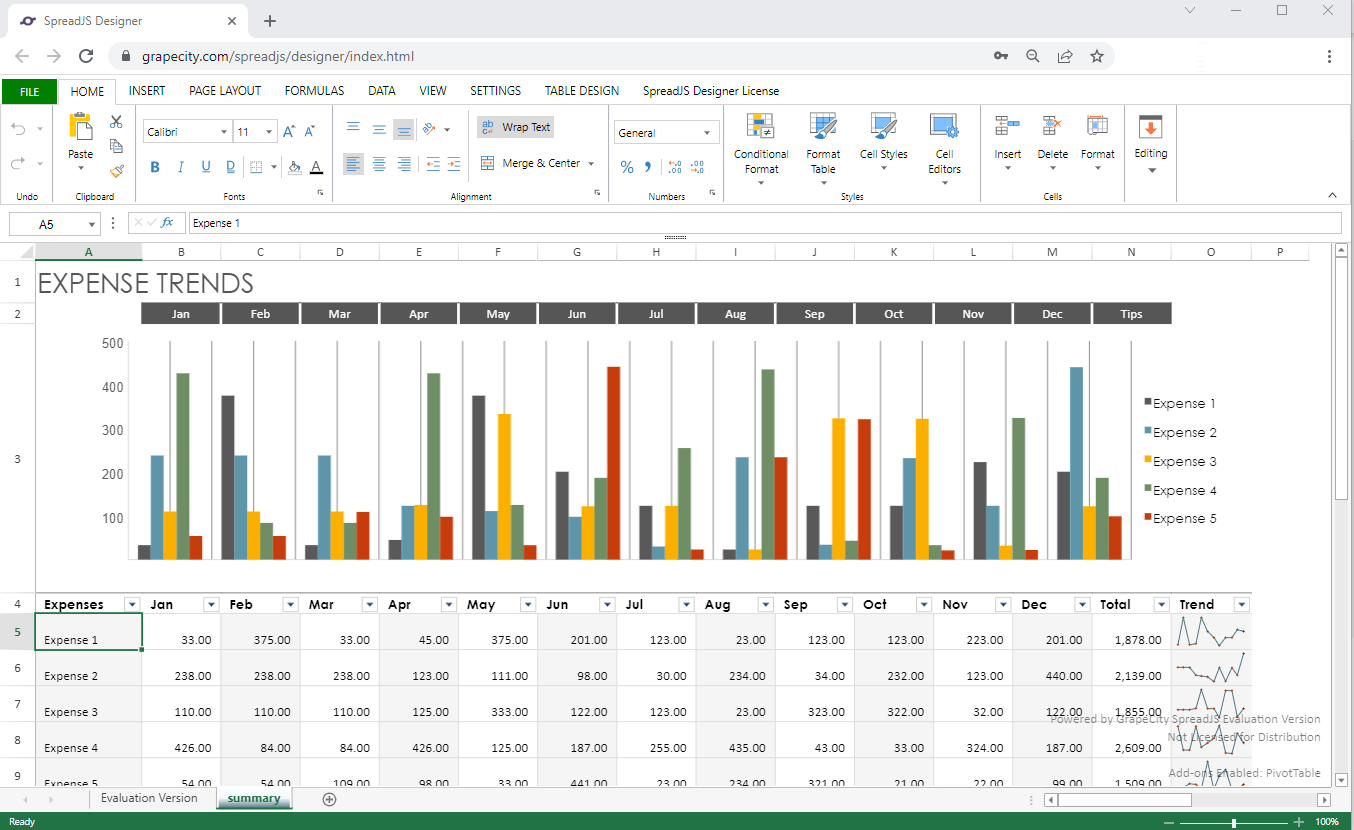Toggle Italic formatting
The width and height of the screenshot is (1354, 830).
pyautogui.click(x=181, y=167)
